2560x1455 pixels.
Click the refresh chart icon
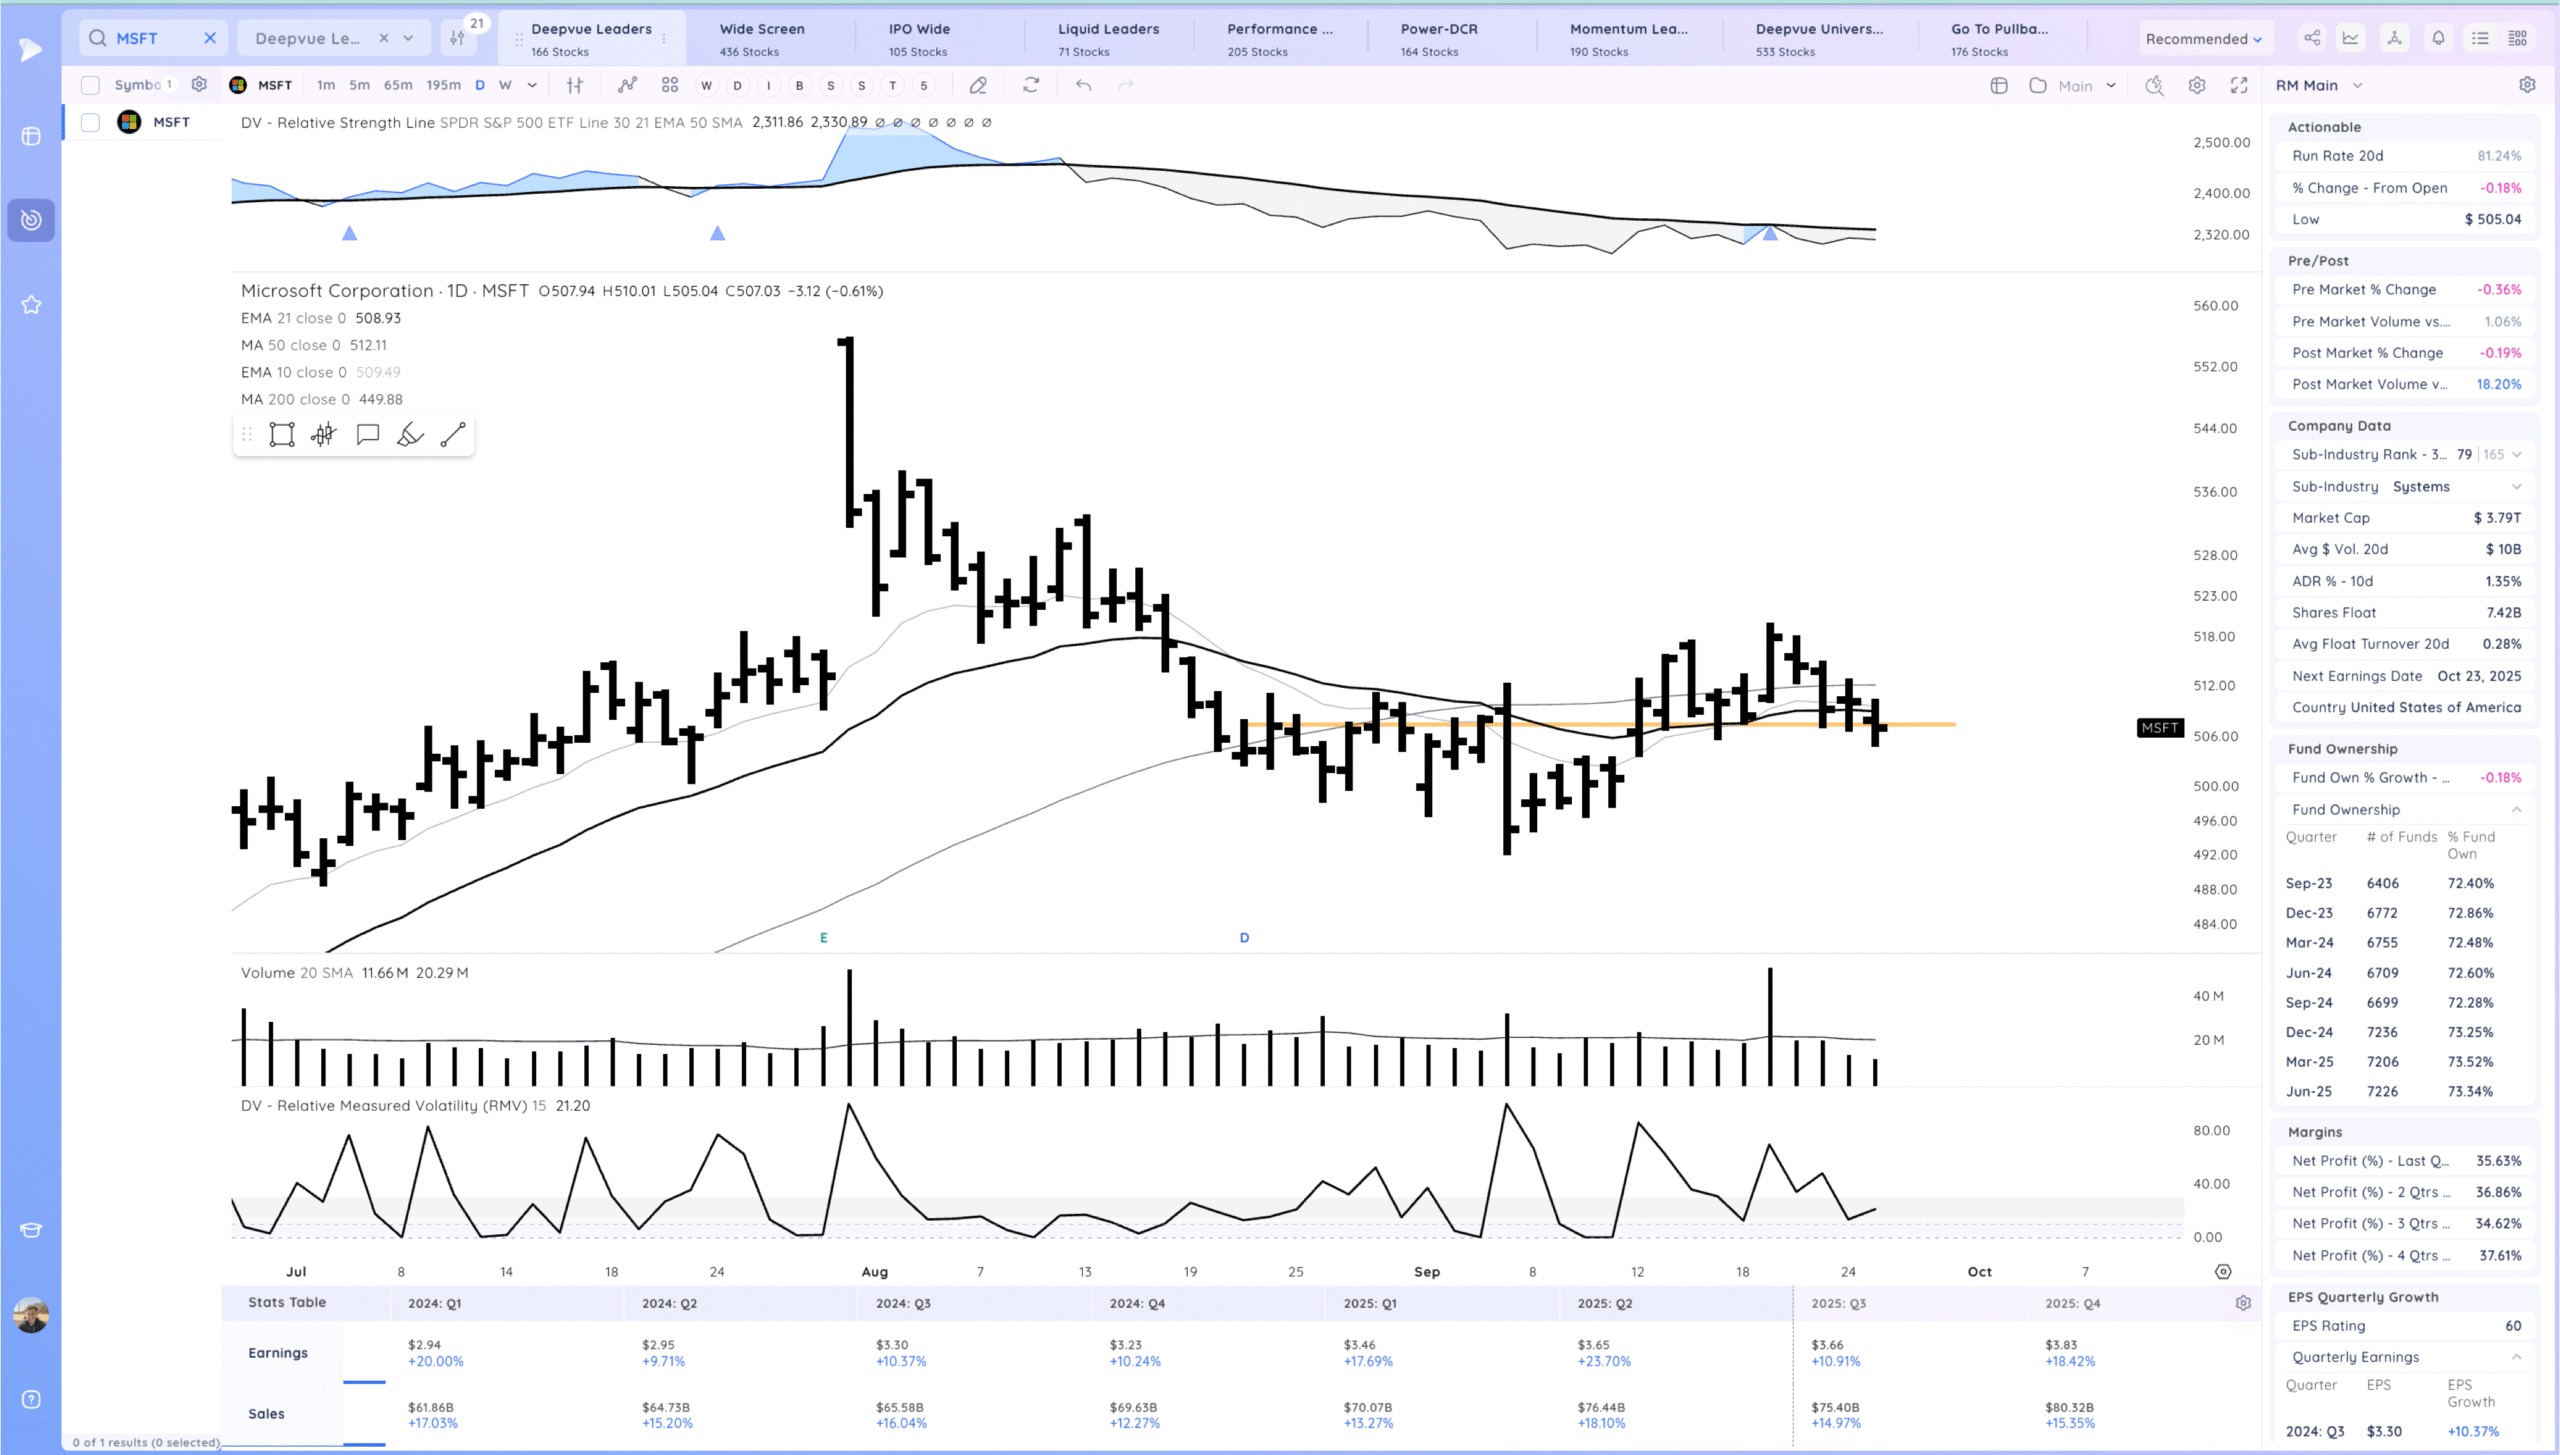1031,85
